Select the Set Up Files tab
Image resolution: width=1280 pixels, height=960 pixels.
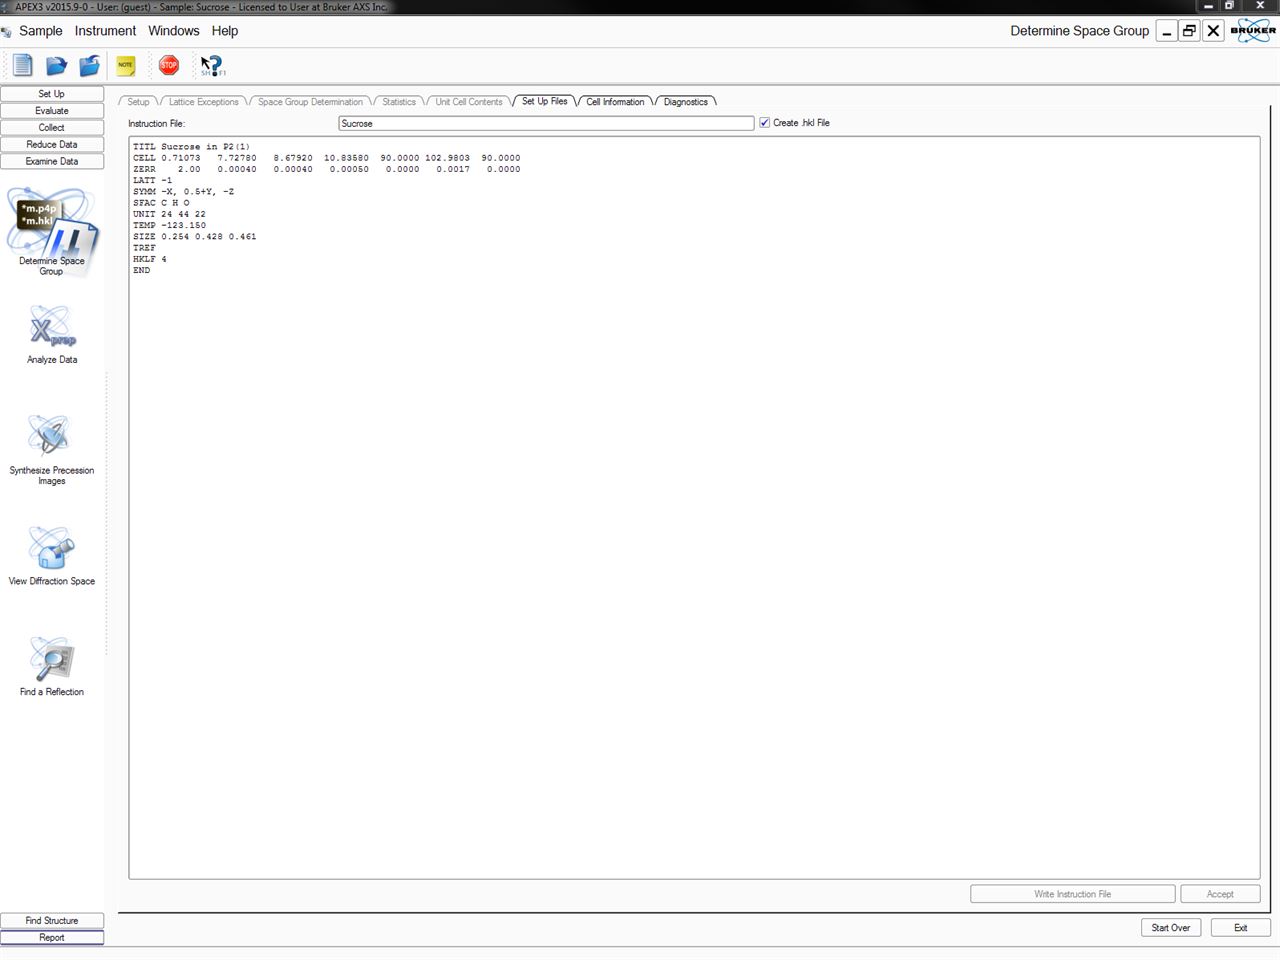[545, 102]
